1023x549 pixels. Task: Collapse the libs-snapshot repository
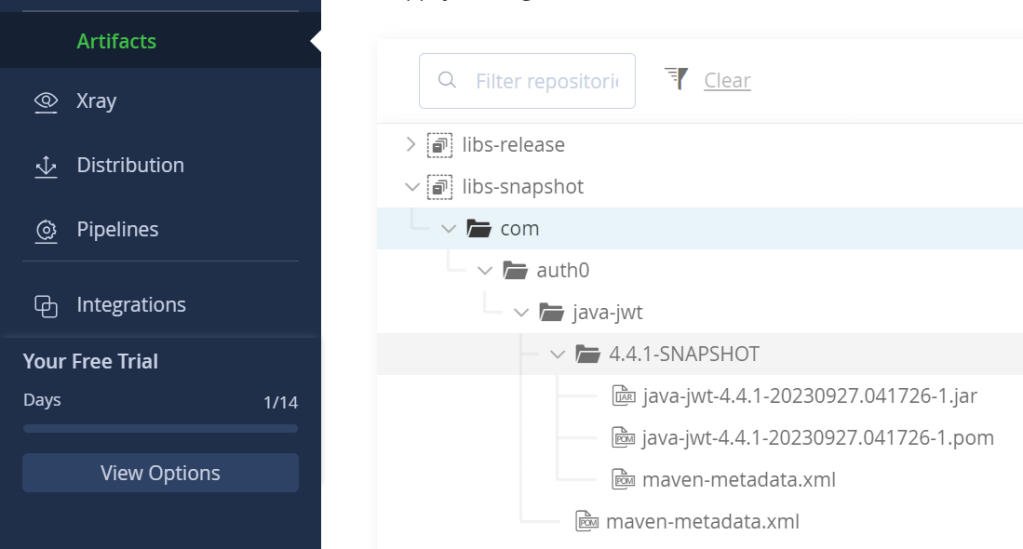click(x=410, y=187)
